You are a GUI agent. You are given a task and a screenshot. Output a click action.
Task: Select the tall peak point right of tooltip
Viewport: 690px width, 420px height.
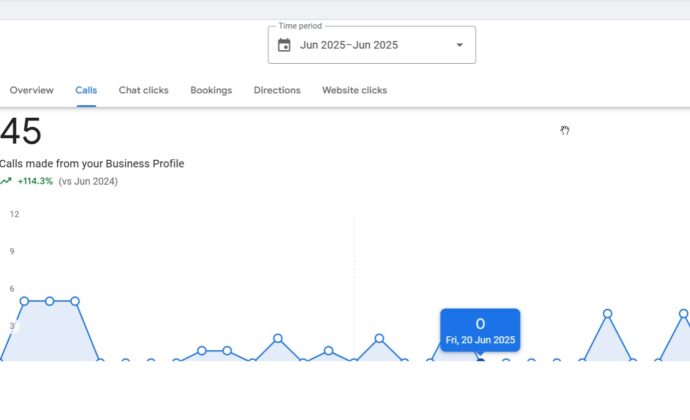[x=608, y=313]
